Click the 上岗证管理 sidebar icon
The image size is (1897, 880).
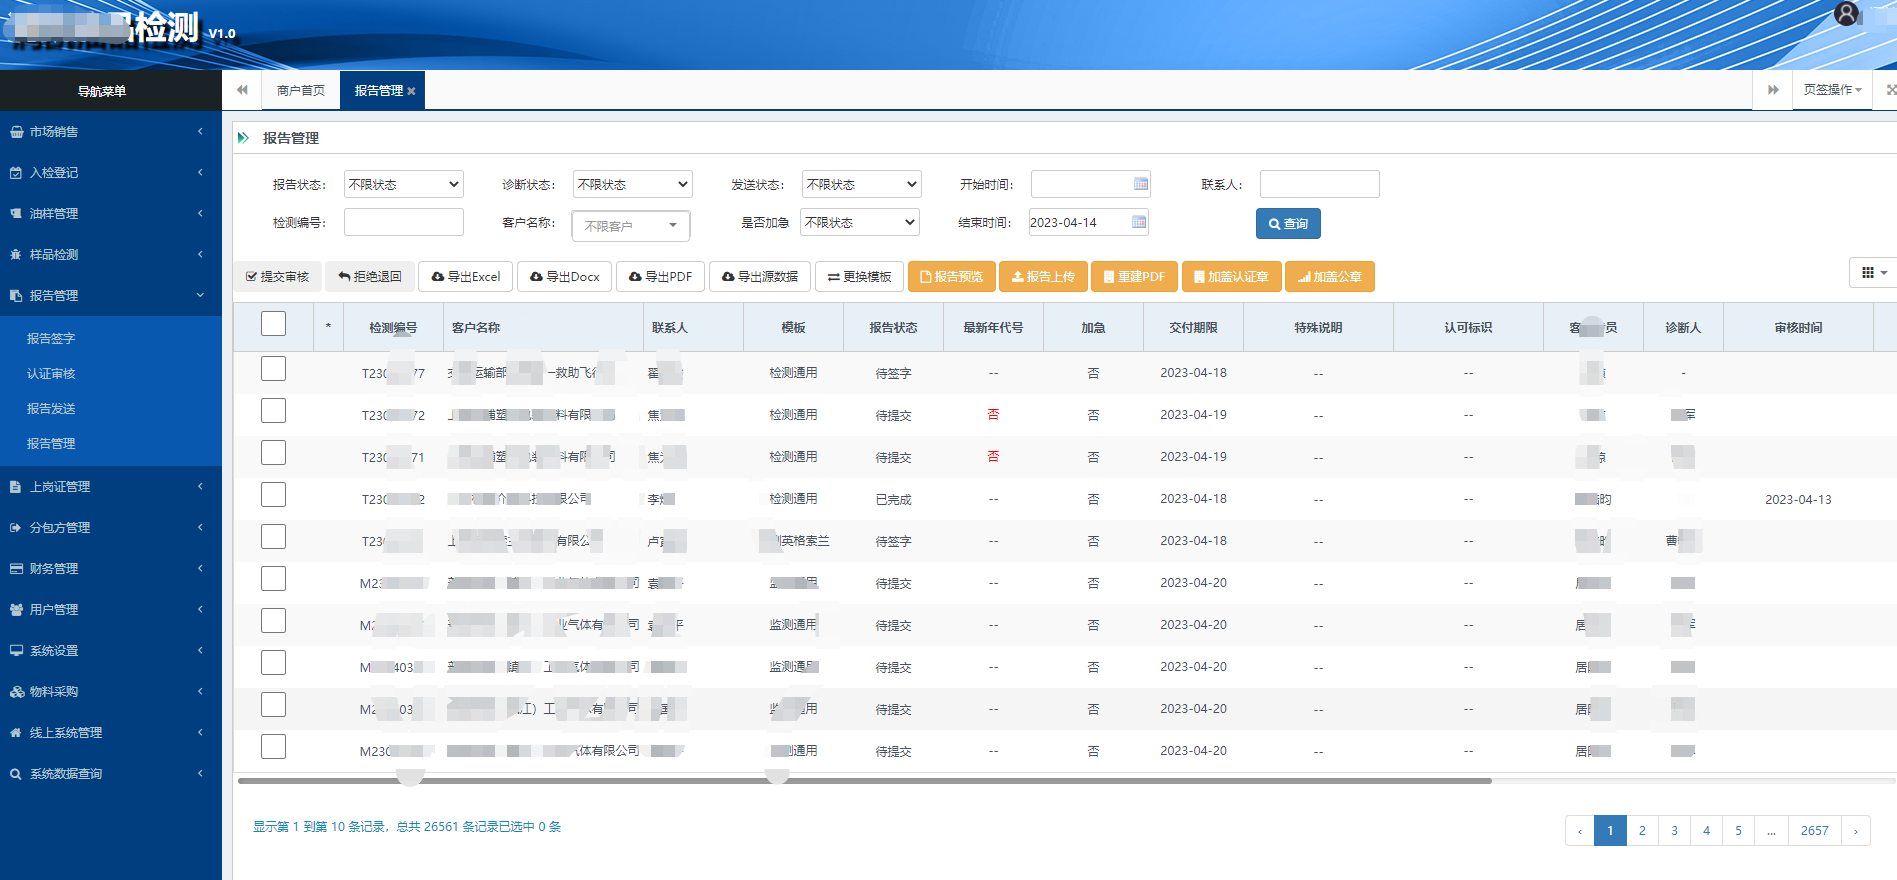[16, 487]
